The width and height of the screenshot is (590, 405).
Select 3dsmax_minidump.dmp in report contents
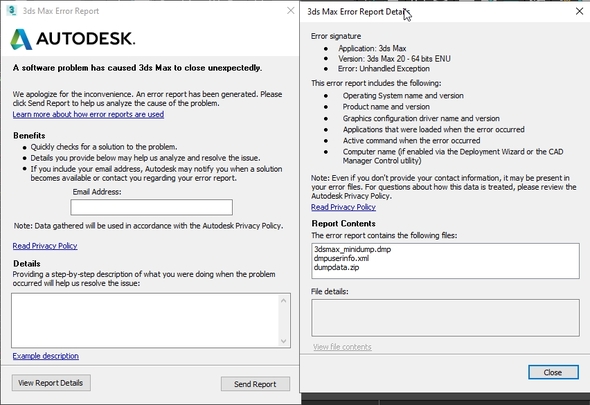(x=353, y=249)
